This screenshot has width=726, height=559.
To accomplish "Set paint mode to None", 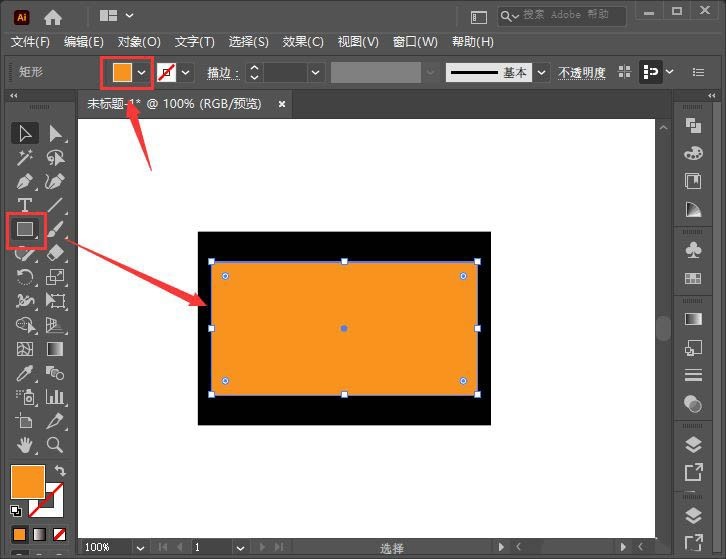I will click(x=59, y=535).
